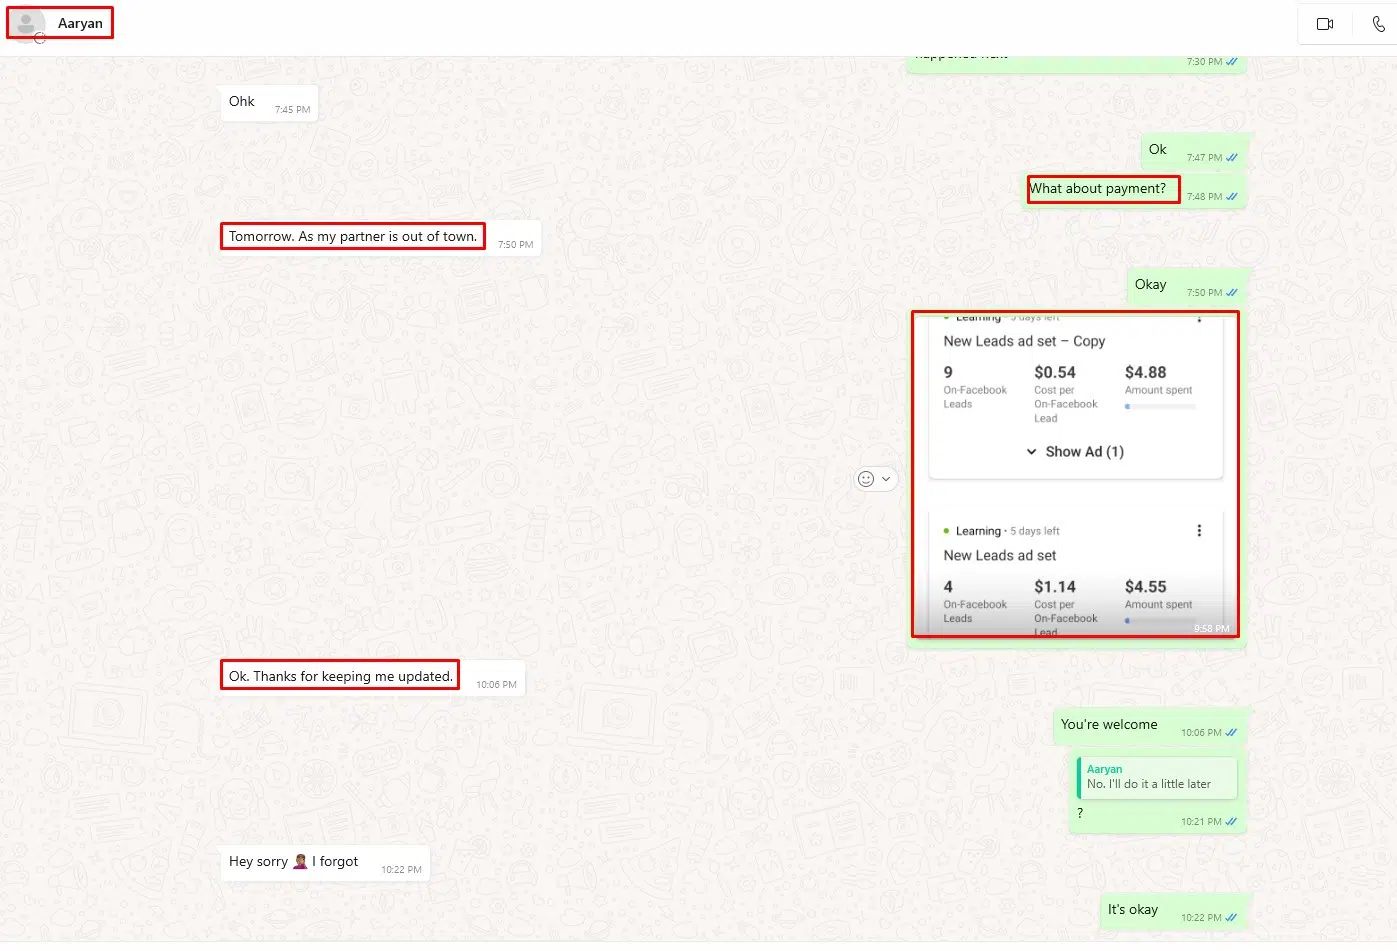This screenshot has width=1397, height=951.
Task: Click read receipt ticks on 'What about payment?'
Action: 1231,197
